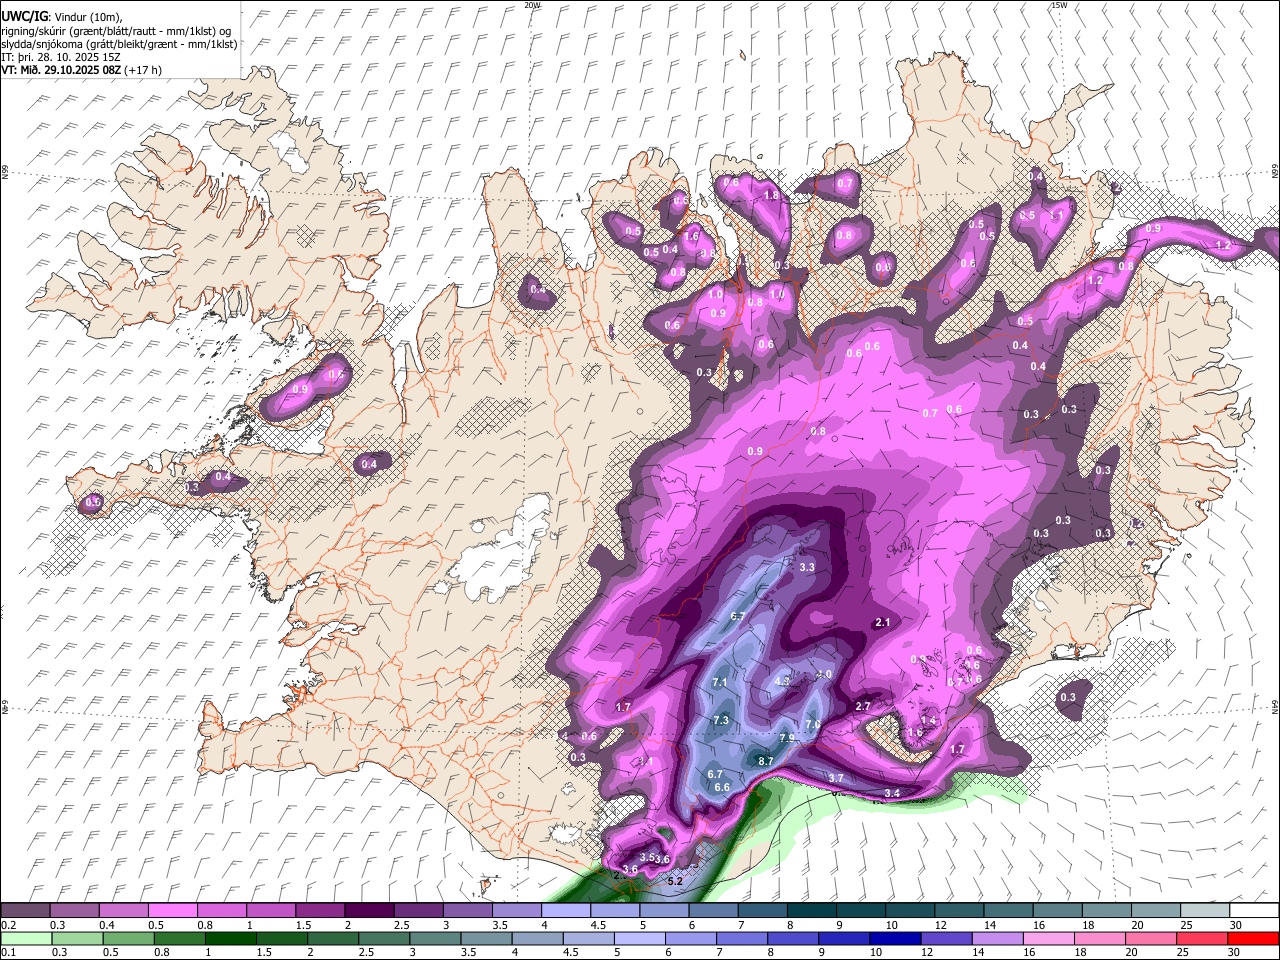The image size is (1280, 960).
Task: Click the '0.1' label in the lower legend row
Action: [8, 952]
